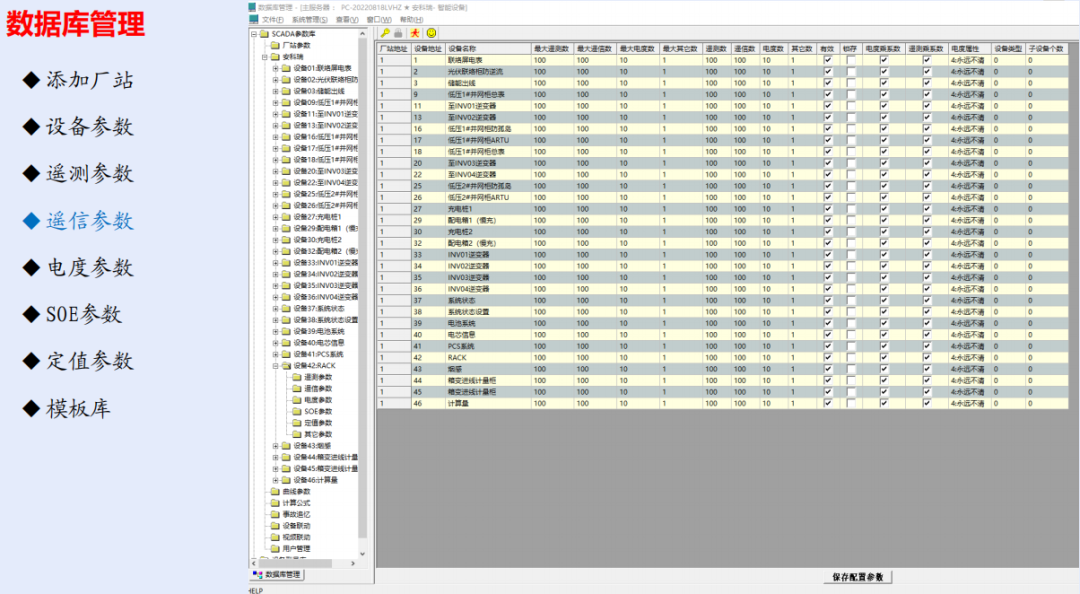Click the open folder icon of 设备42:RACK

click(287, 366)
